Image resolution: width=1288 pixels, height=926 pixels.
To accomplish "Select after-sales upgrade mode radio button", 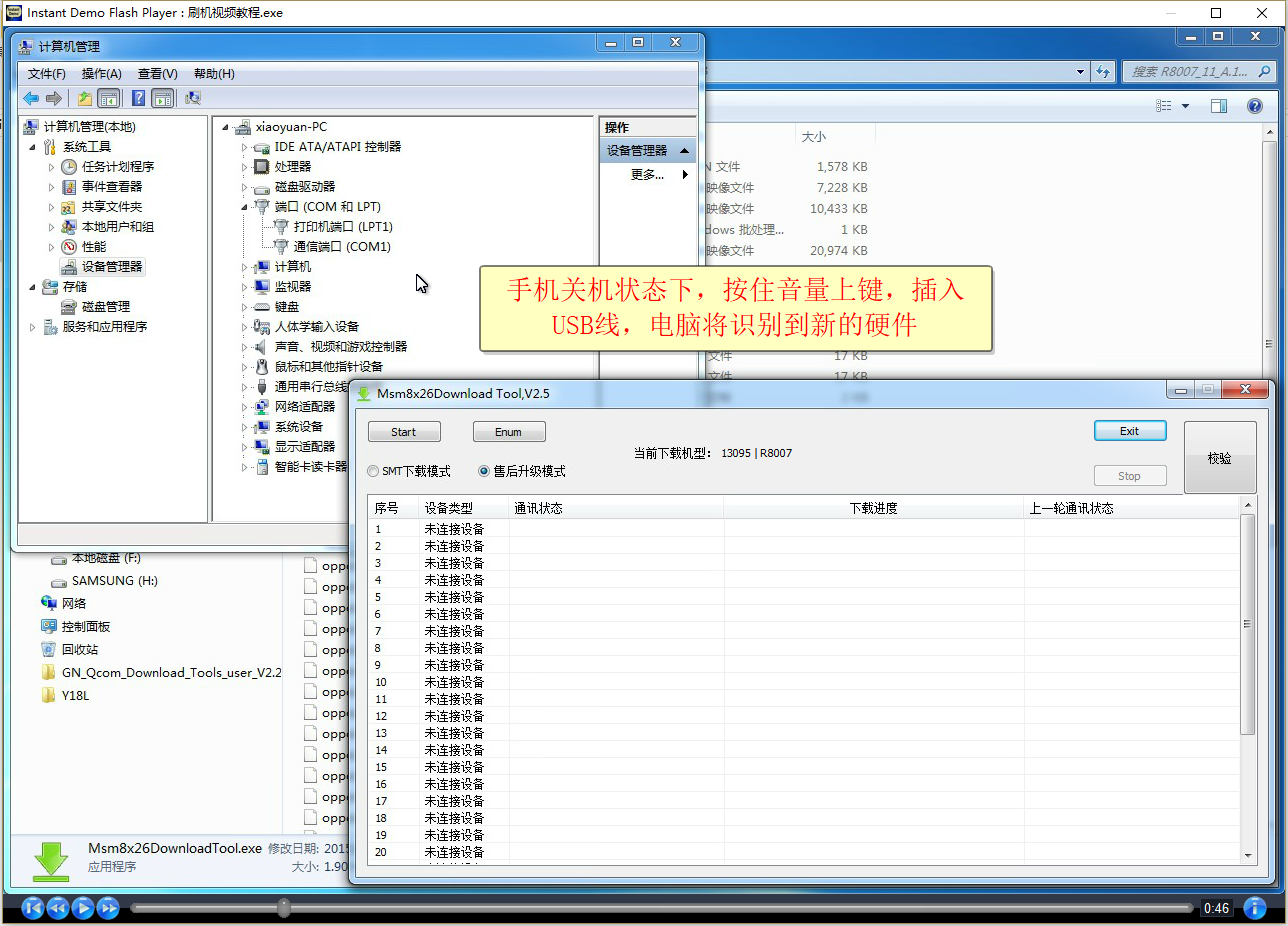I will 484,471.
